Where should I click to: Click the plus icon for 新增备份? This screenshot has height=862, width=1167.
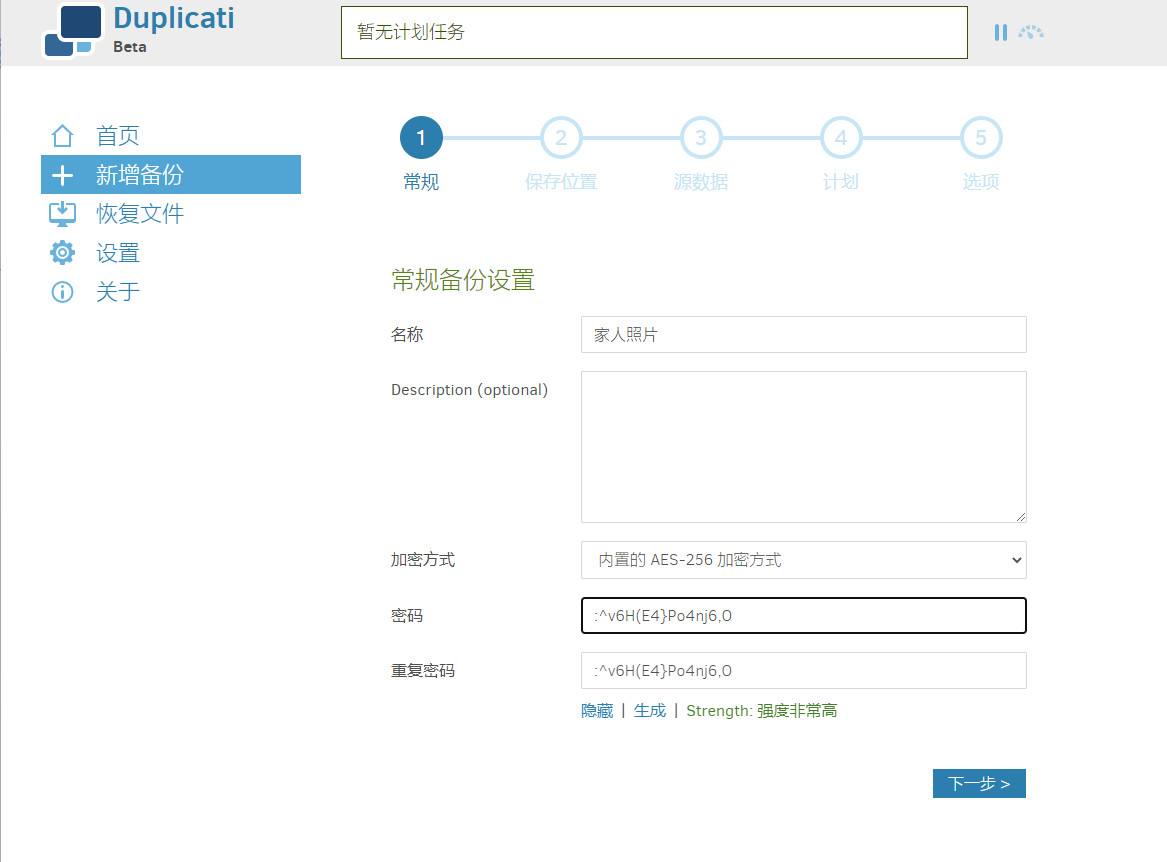tap(62, 175)
